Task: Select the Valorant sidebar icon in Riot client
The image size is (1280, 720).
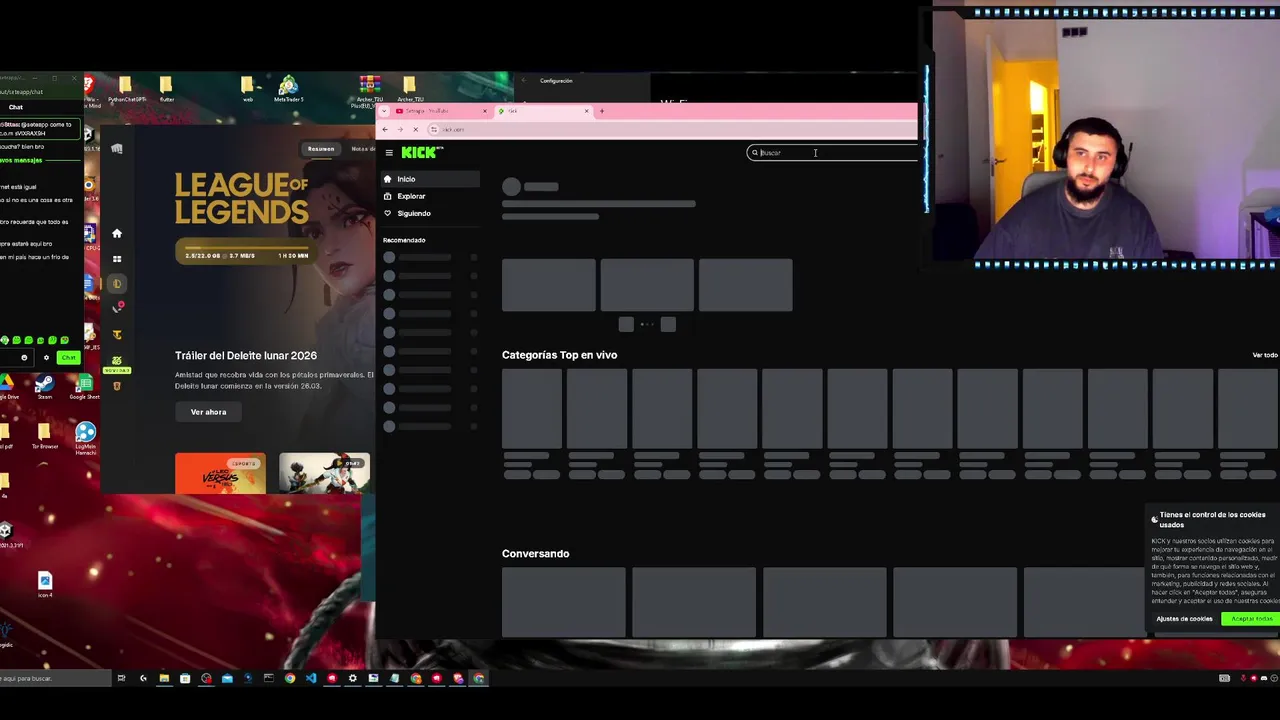Action: (117, 308)
